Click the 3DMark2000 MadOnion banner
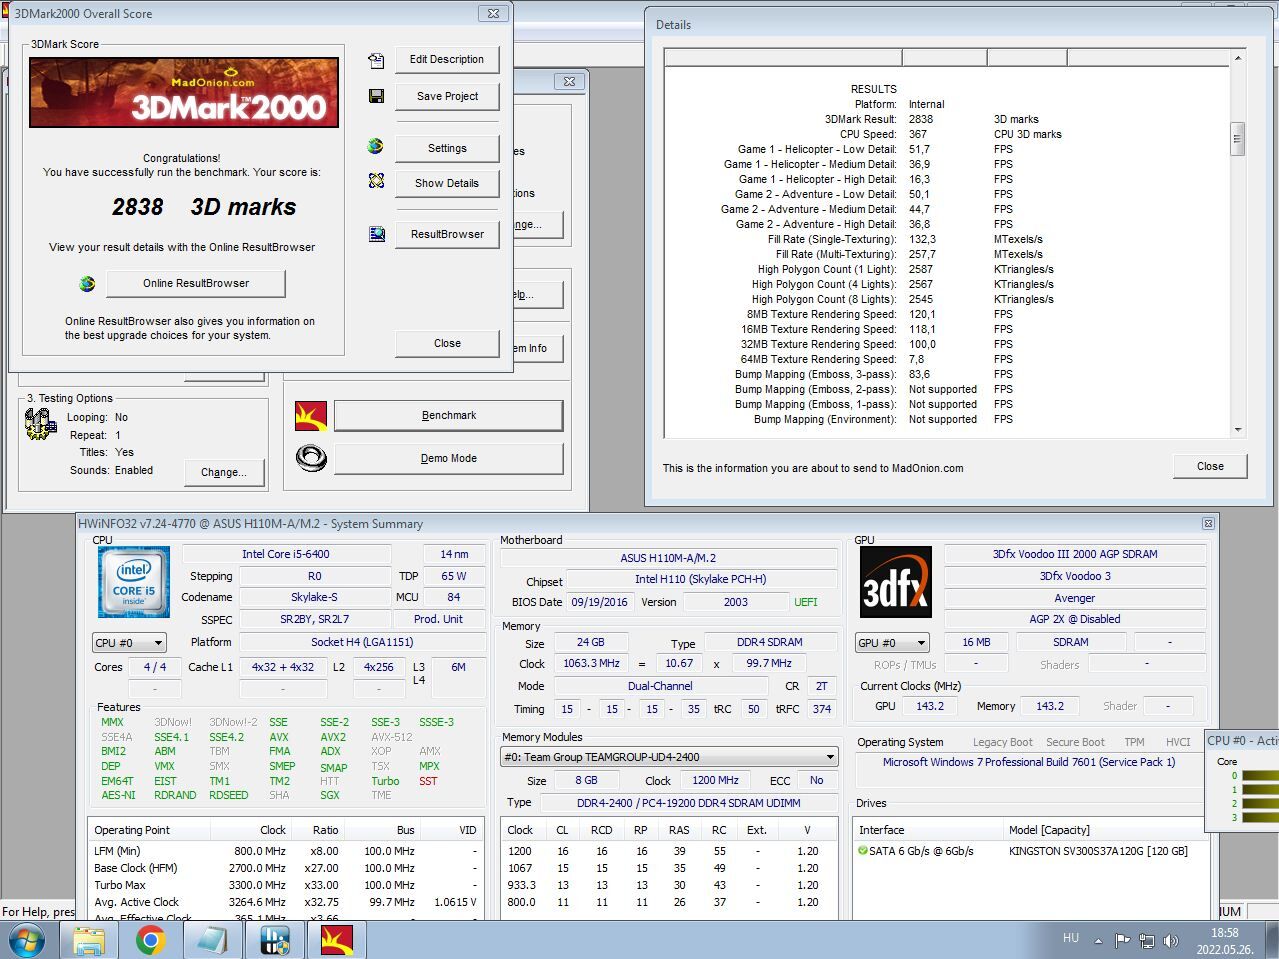Image resolution: width=1279 pixels, height=959 pixels. coord(184,92)
